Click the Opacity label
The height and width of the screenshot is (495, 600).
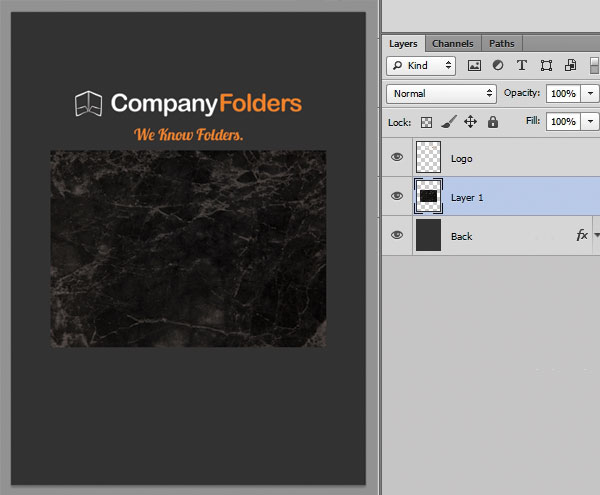[x=522, y=93]
